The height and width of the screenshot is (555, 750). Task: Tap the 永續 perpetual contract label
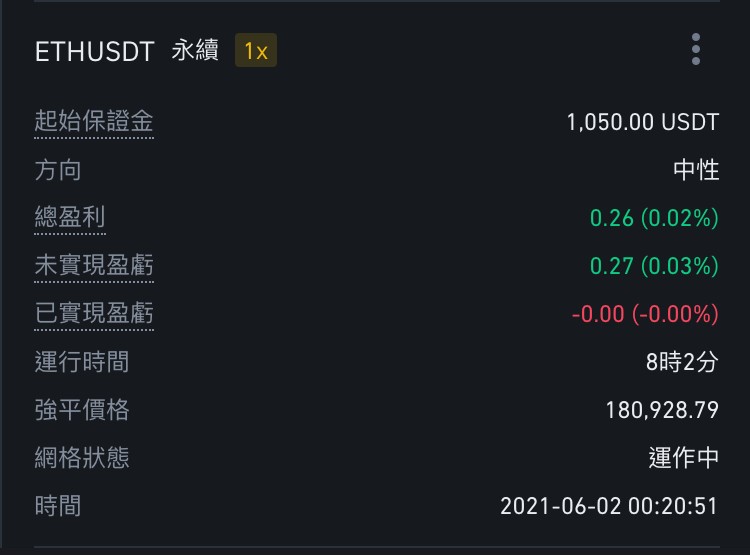(195, 50)
